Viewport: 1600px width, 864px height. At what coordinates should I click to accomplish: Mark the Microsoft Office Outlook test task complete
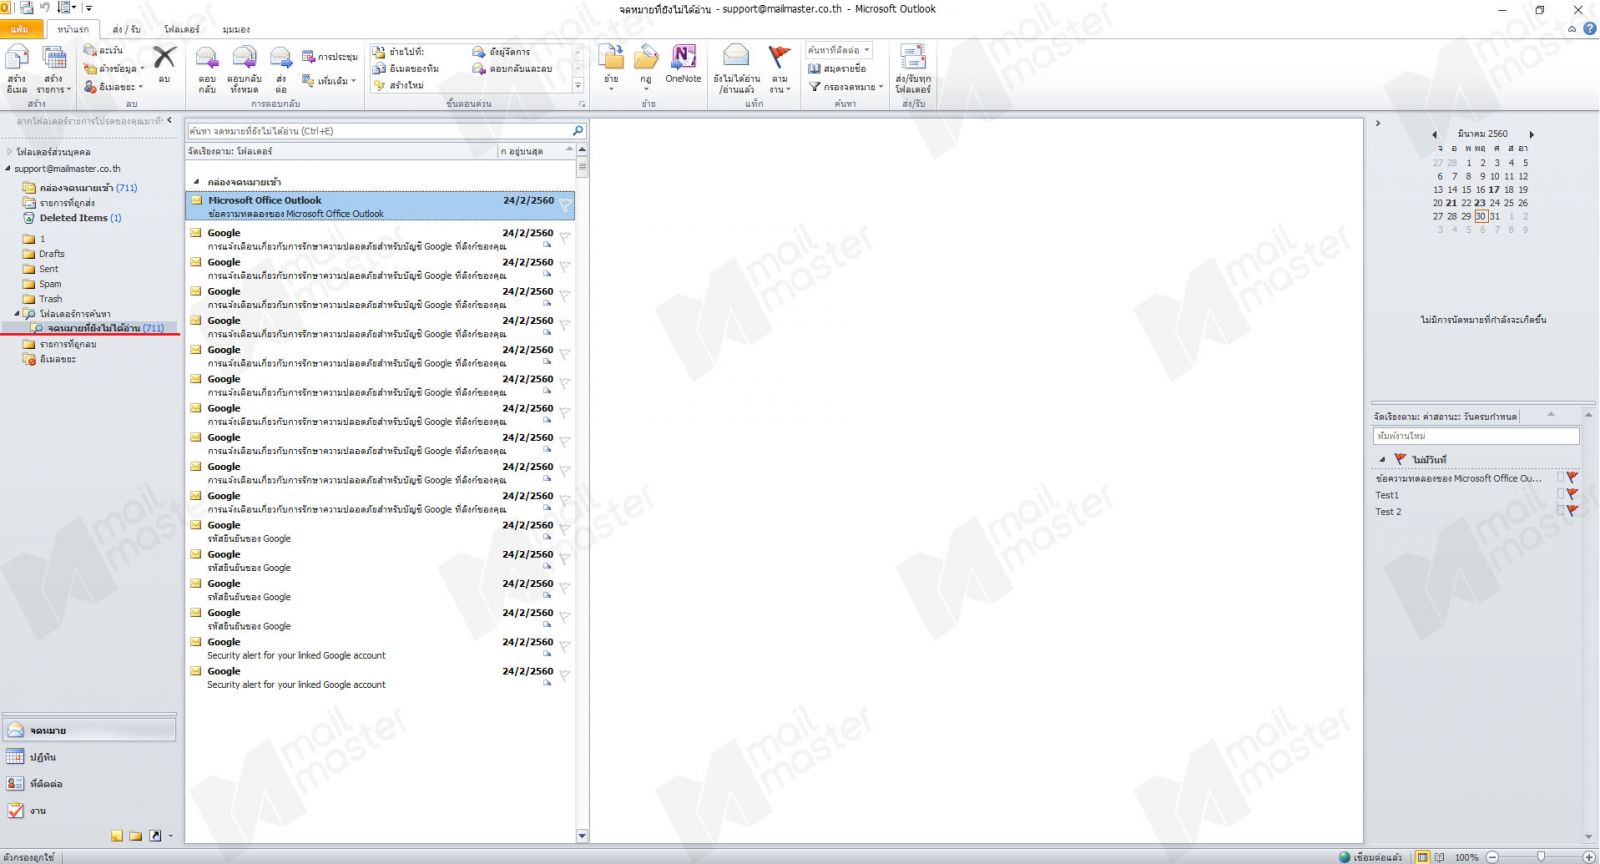(1560, 478)
